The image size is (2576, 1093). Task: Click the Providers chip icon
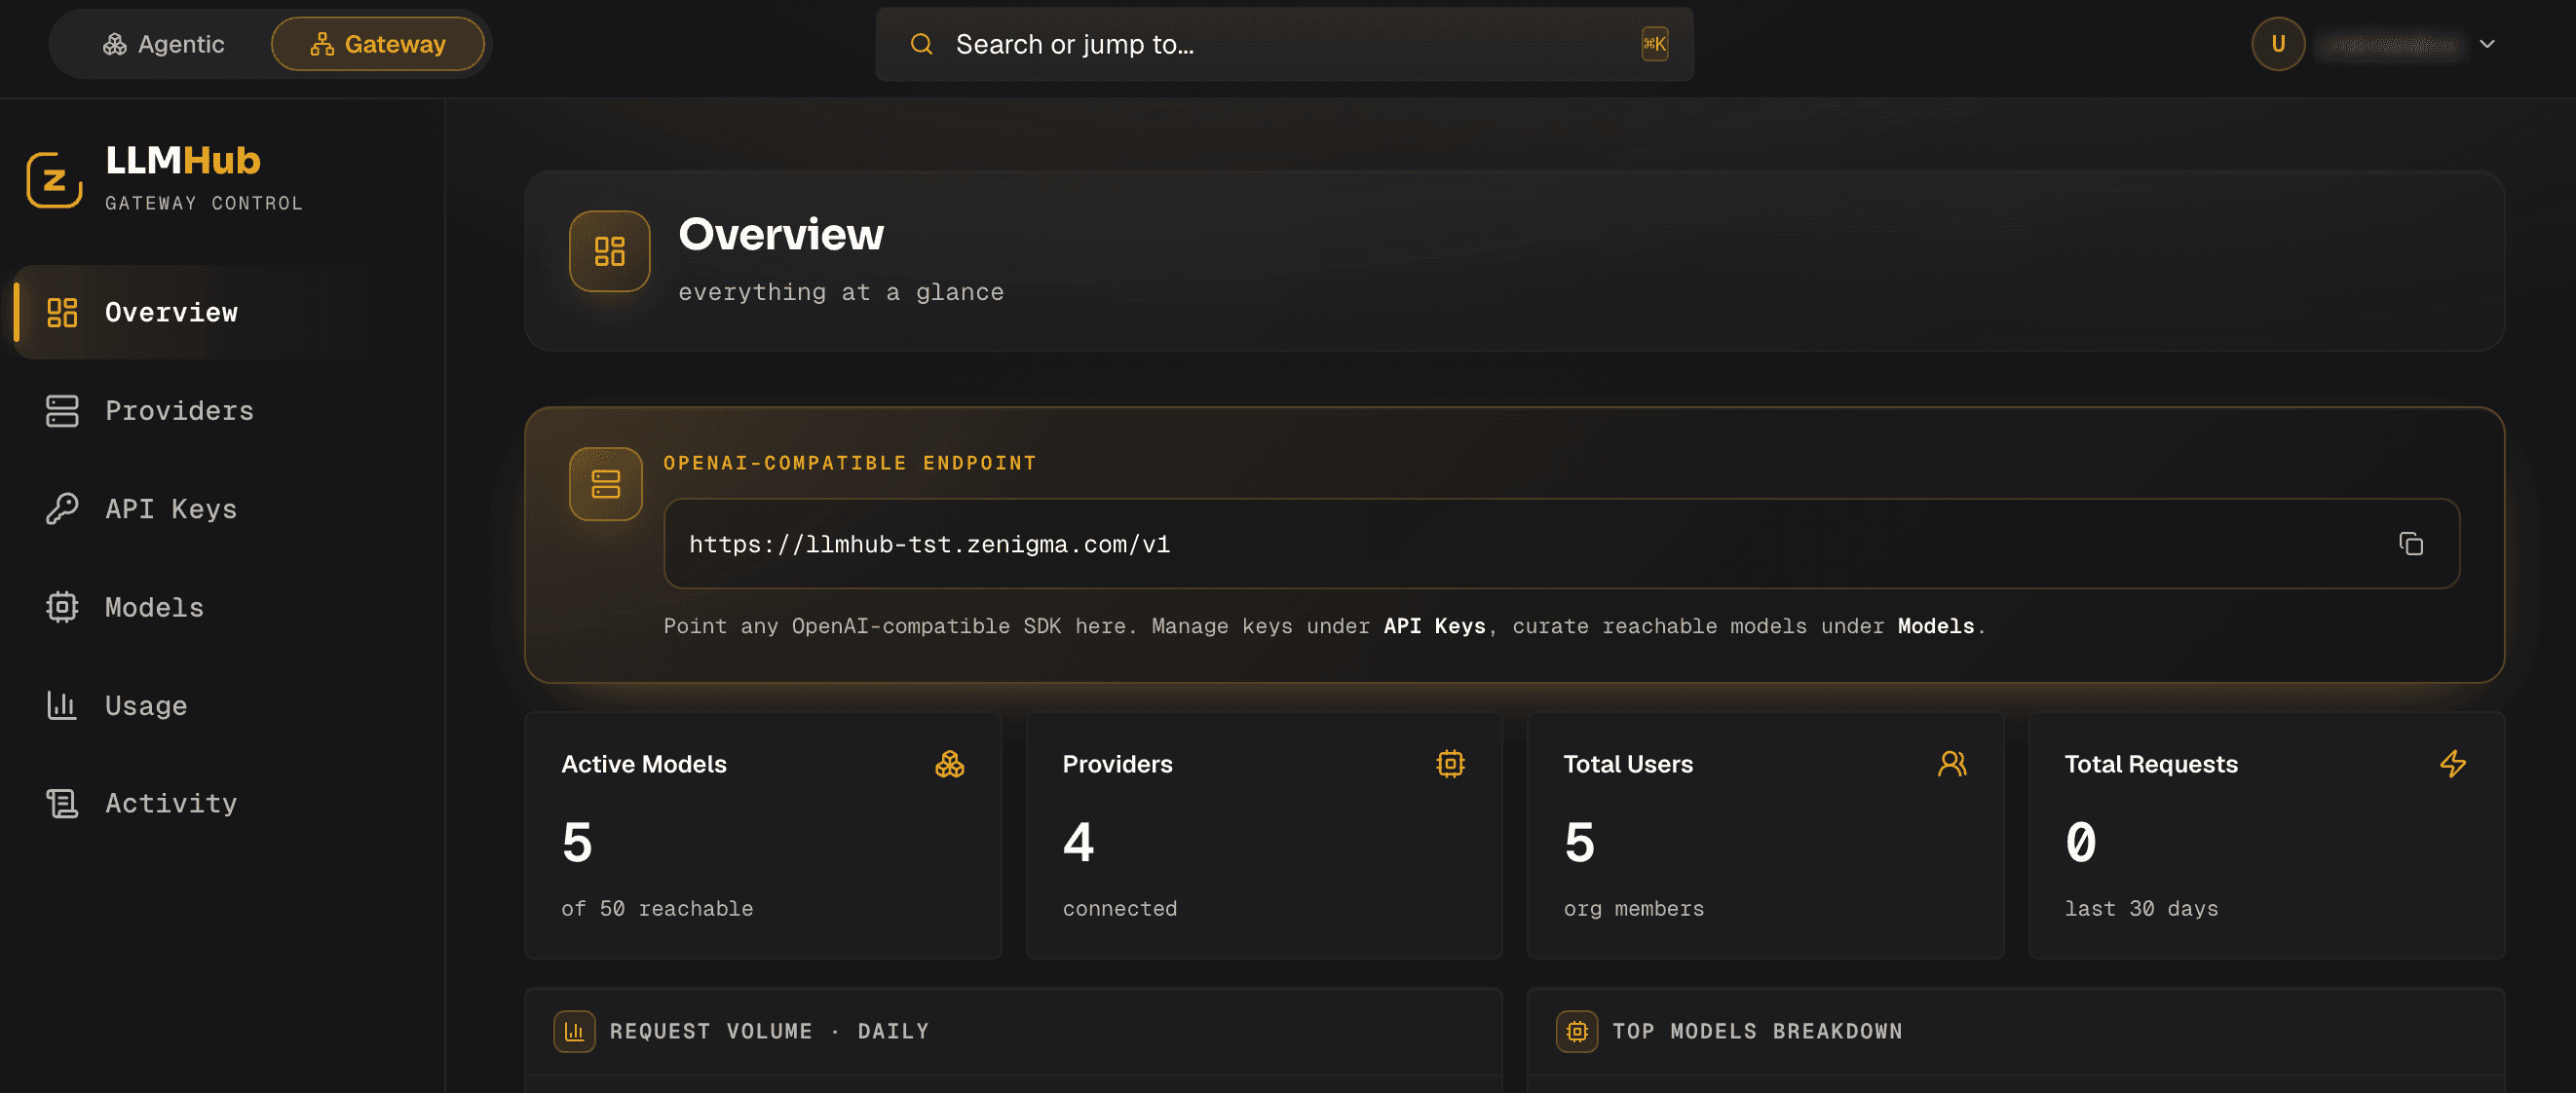[x=1450, y=764]
